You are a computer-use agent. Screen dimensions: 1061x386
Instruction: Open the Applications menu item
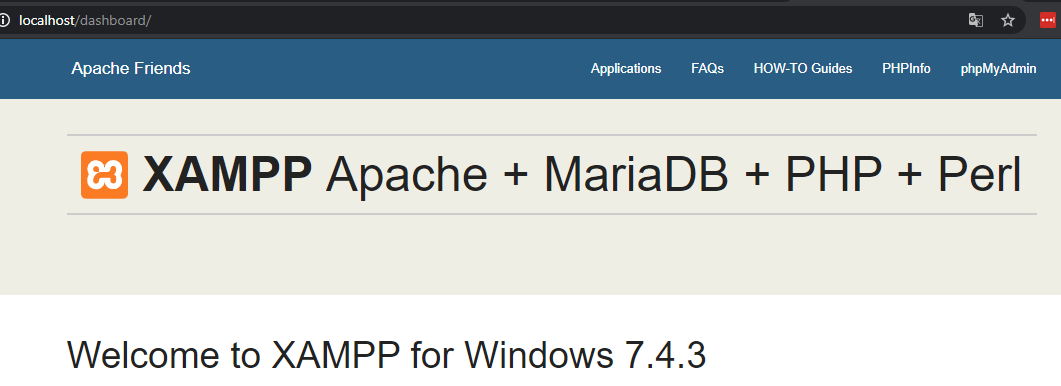626,68
